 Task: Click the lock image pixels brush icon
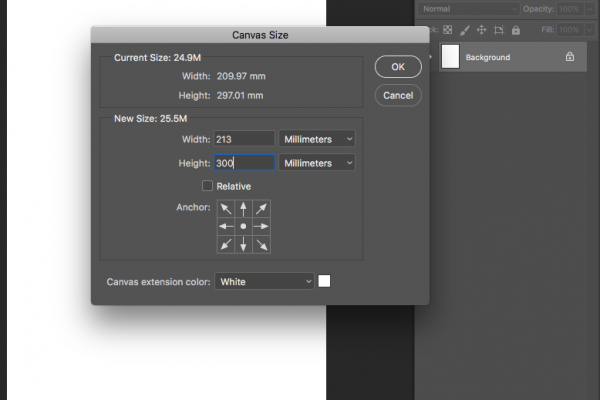click(465, 30)
